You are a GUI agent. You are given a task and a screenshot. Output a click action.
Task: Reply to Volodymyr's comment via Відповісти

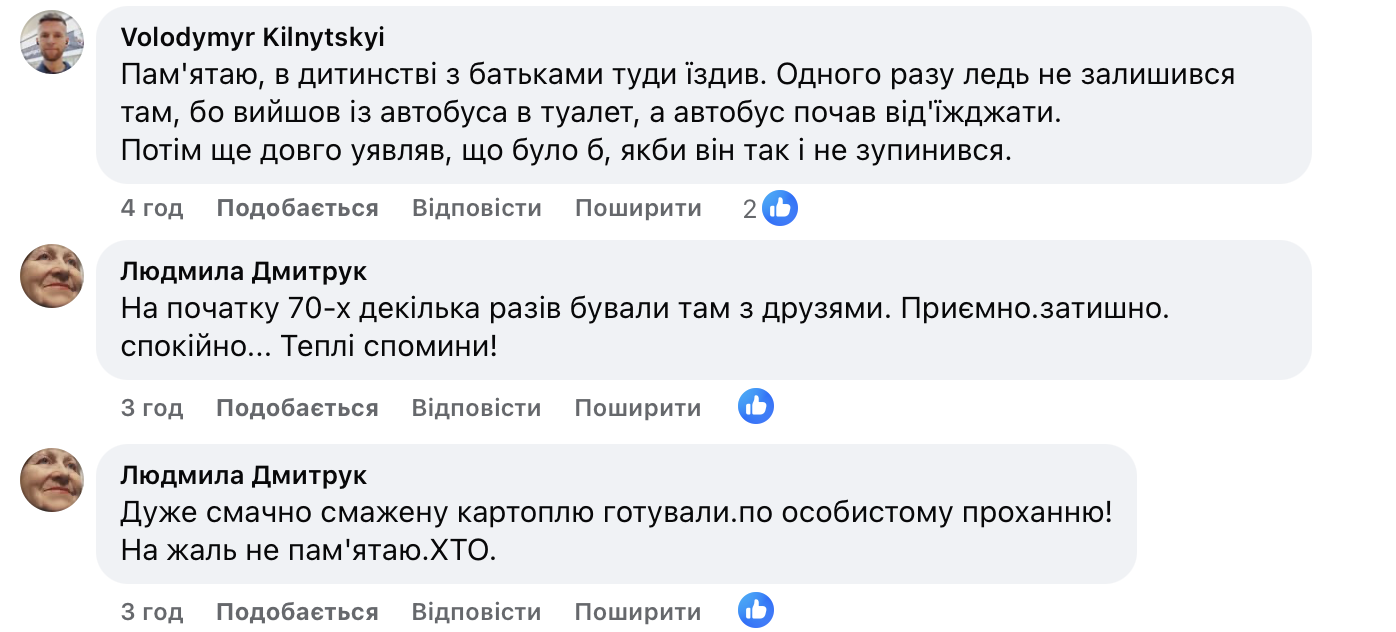tap(476, 208)
